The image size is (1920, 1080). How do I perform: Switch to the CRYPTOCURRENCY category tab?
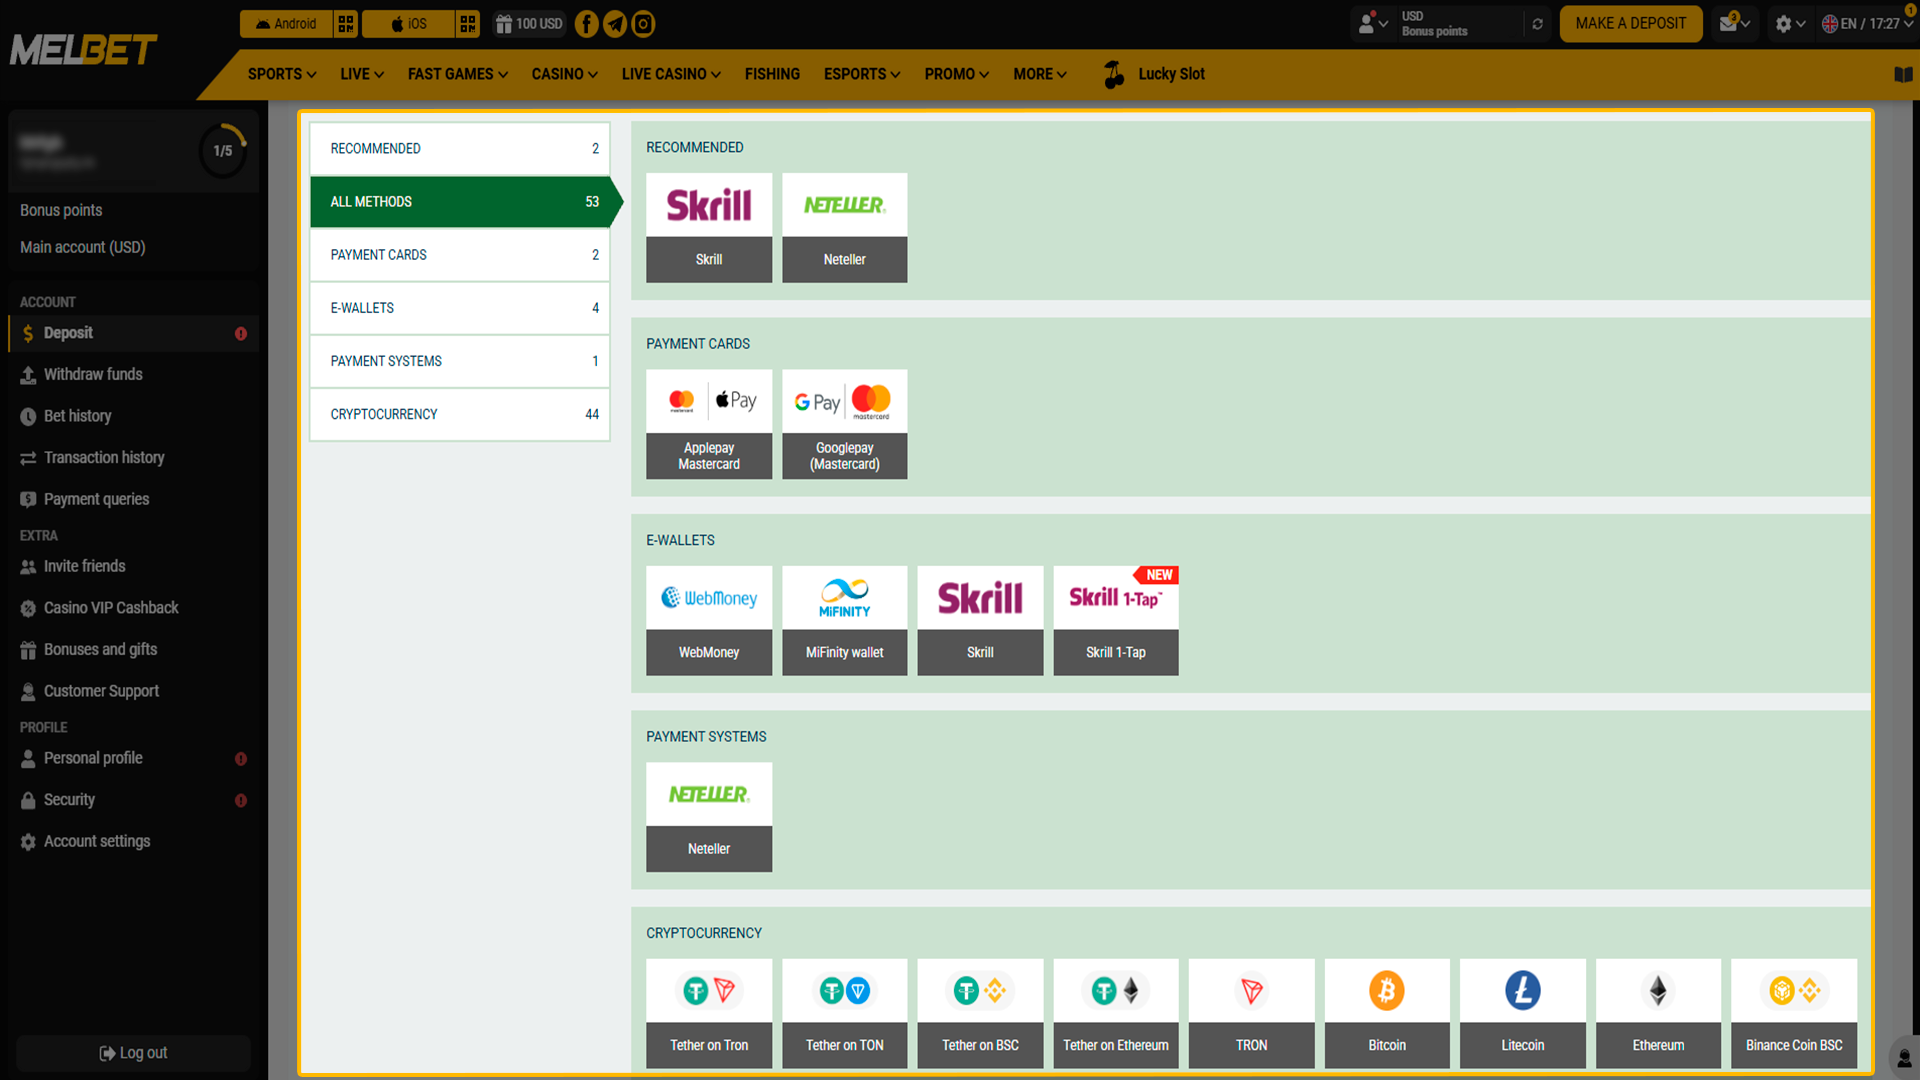coord(459,414)
